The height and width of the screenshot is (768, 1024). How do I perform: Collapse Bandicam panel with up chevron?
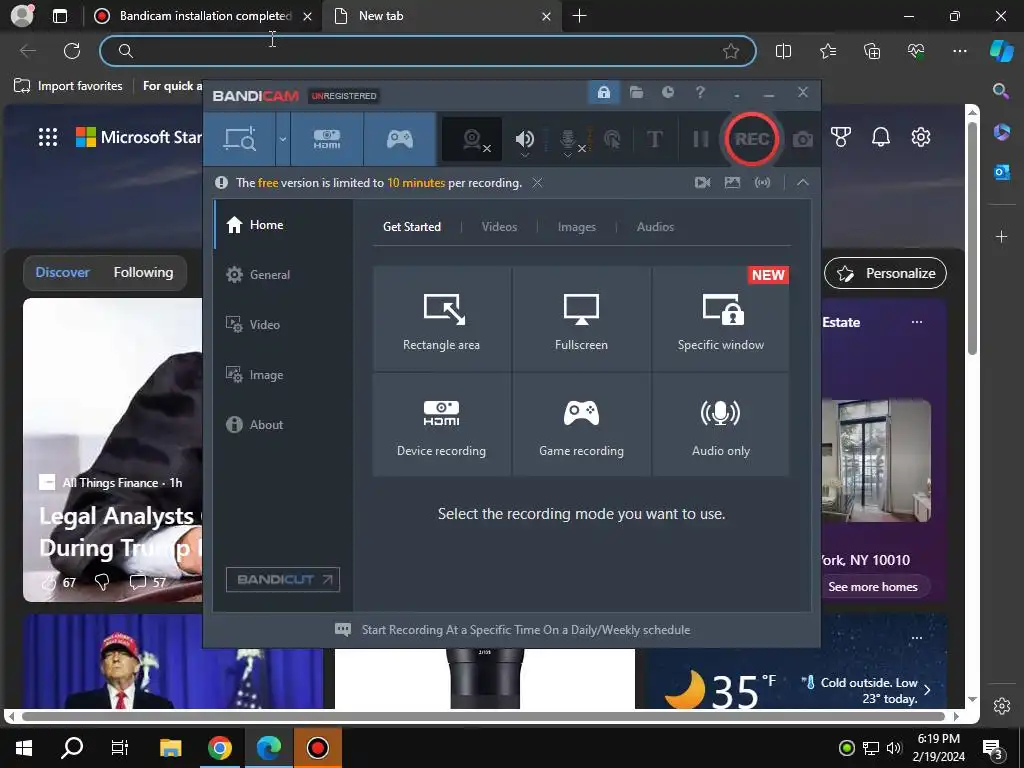tap(803, 183)
